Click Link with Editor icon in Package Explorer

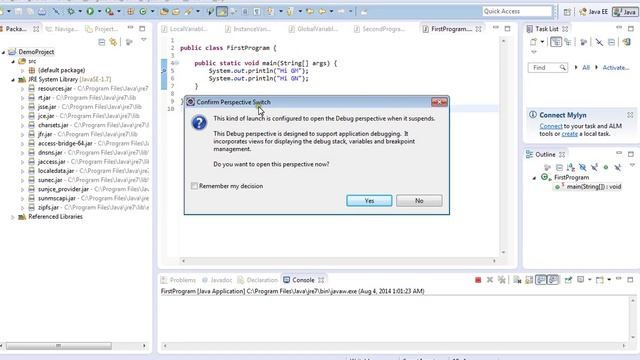(113, 42)
